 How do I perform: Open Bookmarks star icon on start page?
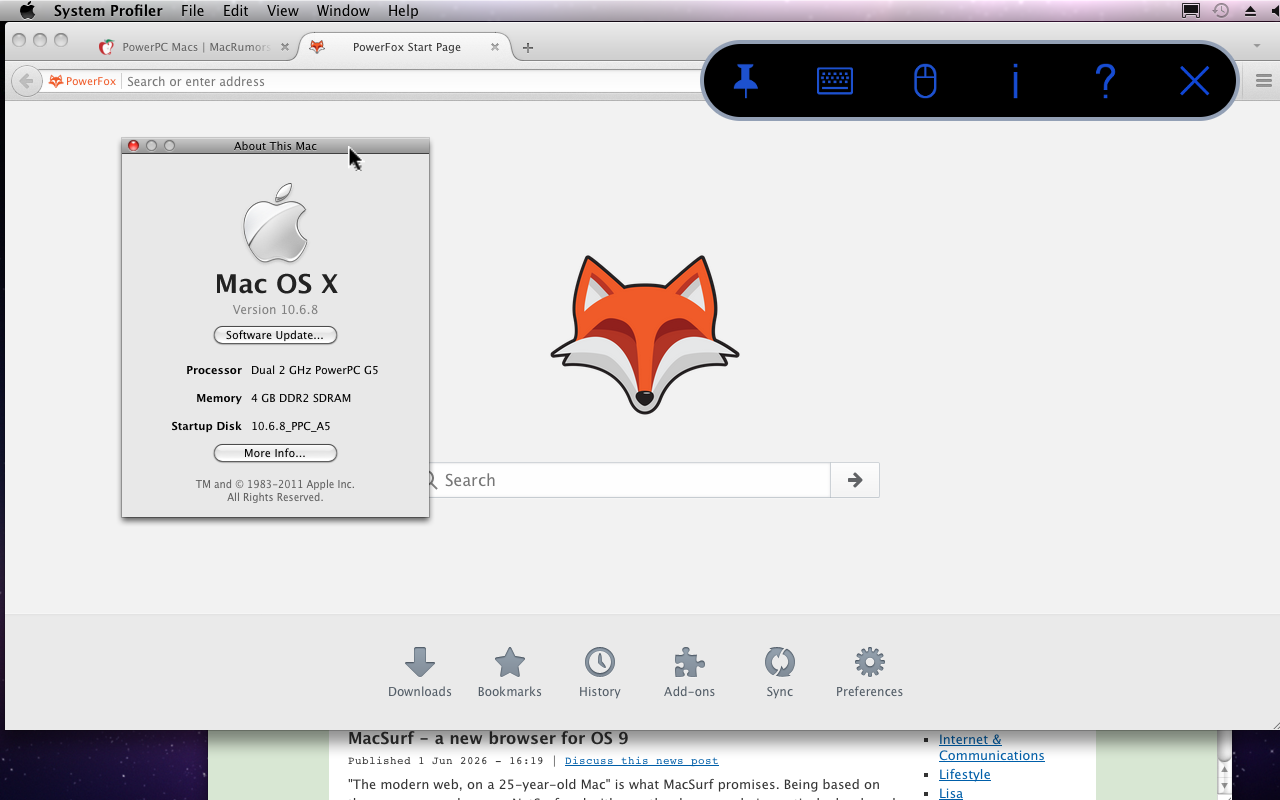click(510, 672)
